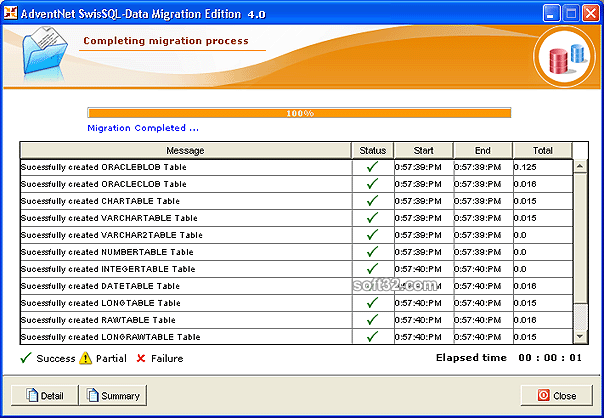Image resolution: width=604 pixels, height=418 pixels.
Task: Click the status checkmark for RAWTABLE row
Action: point(372,320)
